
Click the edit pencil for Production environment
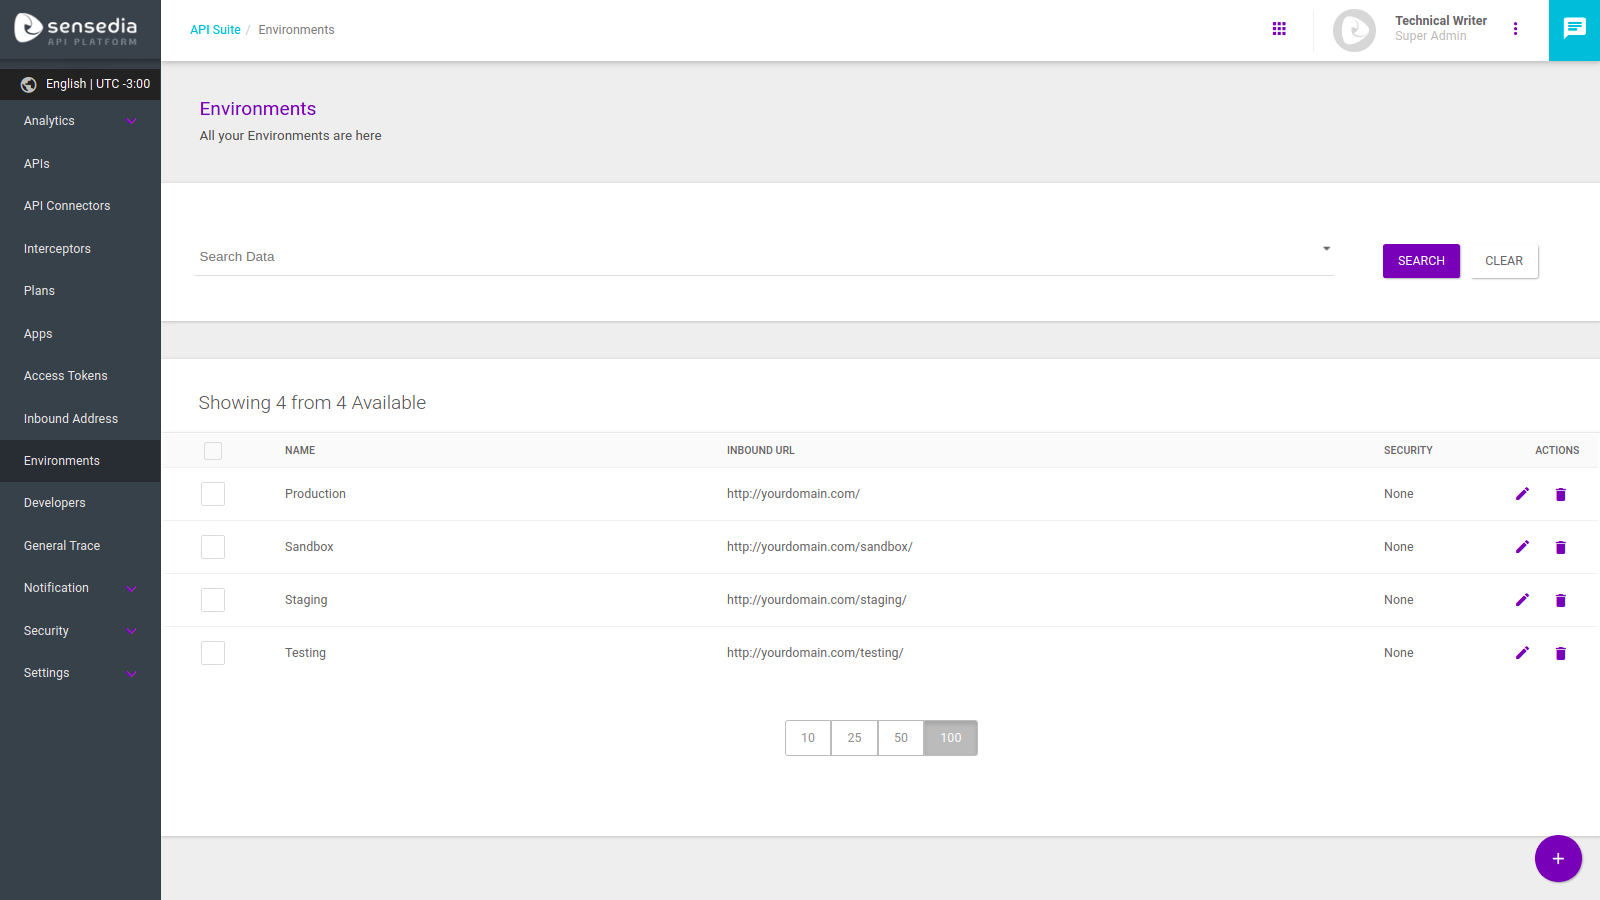(x=1522, y=494)
